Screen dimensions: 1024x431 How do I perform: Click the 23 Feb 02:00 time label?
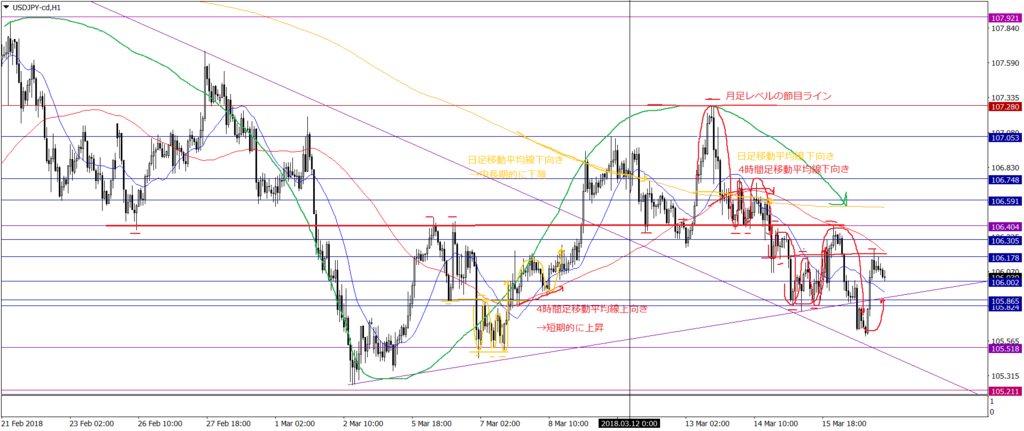coord(93,423)
